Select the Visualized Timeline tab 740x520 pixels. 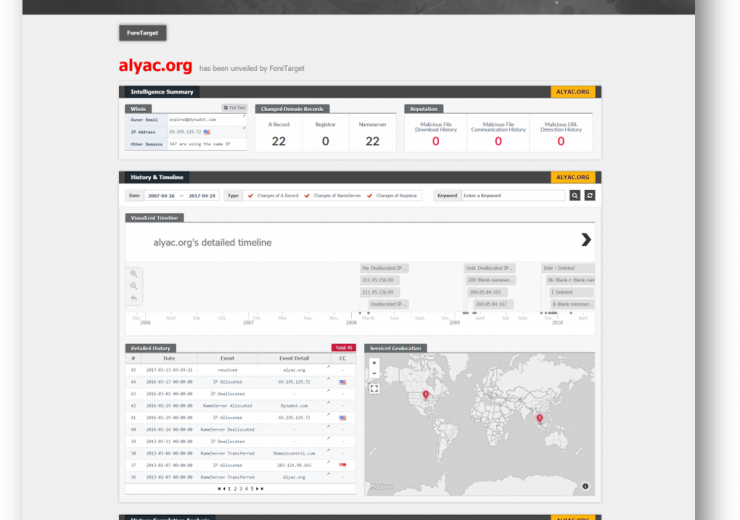click(x=154, y=218)
